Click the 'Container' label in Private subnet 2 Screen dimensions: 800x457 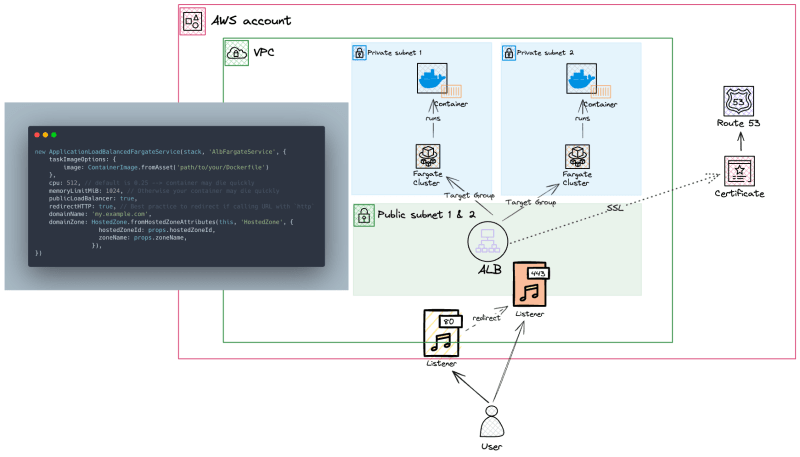point(601,104)
